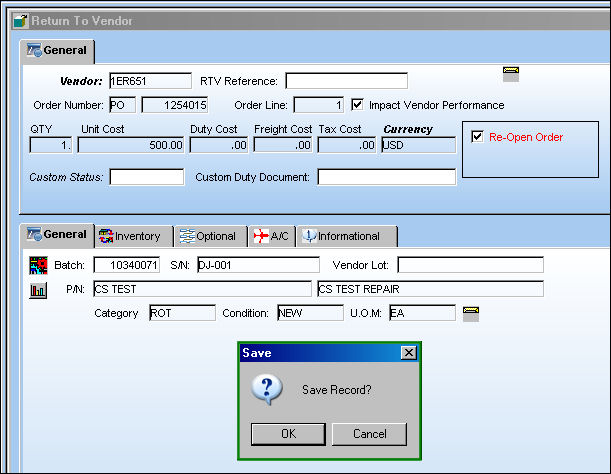The image size is (611, 474).
Task: Click the RTV Reference input field
Action: [x=346, y=81]
